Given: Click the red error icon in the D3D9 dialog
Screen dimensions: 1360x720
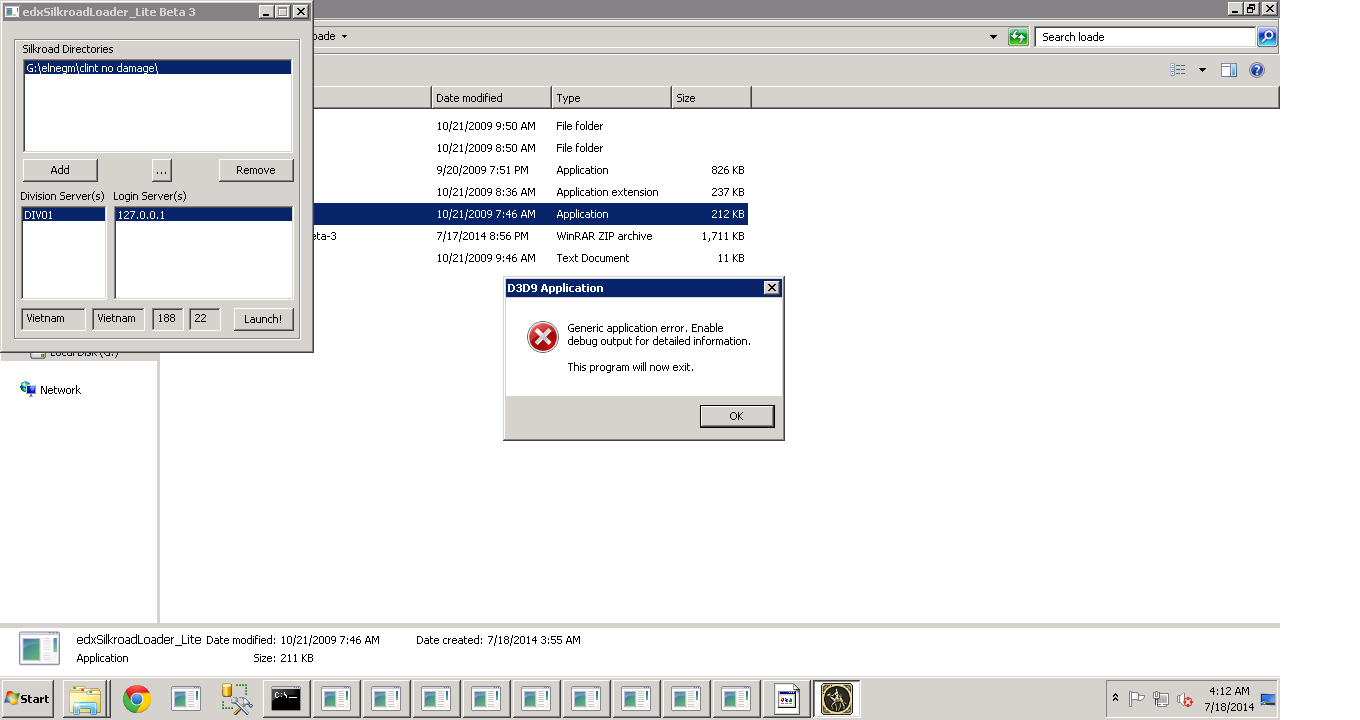Looking at the screenshot, I should (542, 337).
